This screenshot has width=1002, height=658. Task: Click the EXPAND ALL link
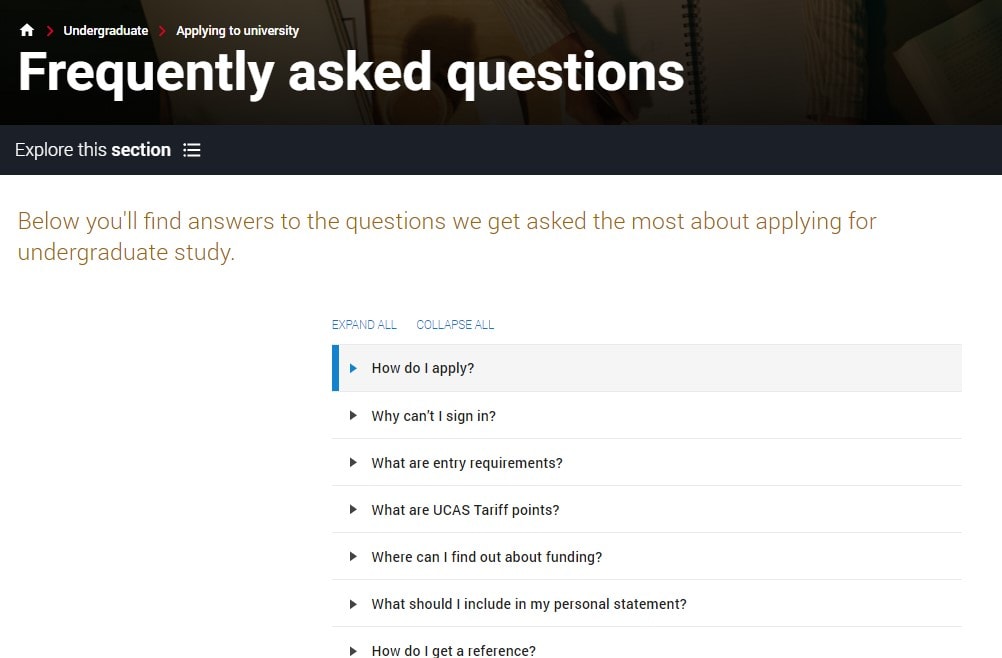[364, 325]
